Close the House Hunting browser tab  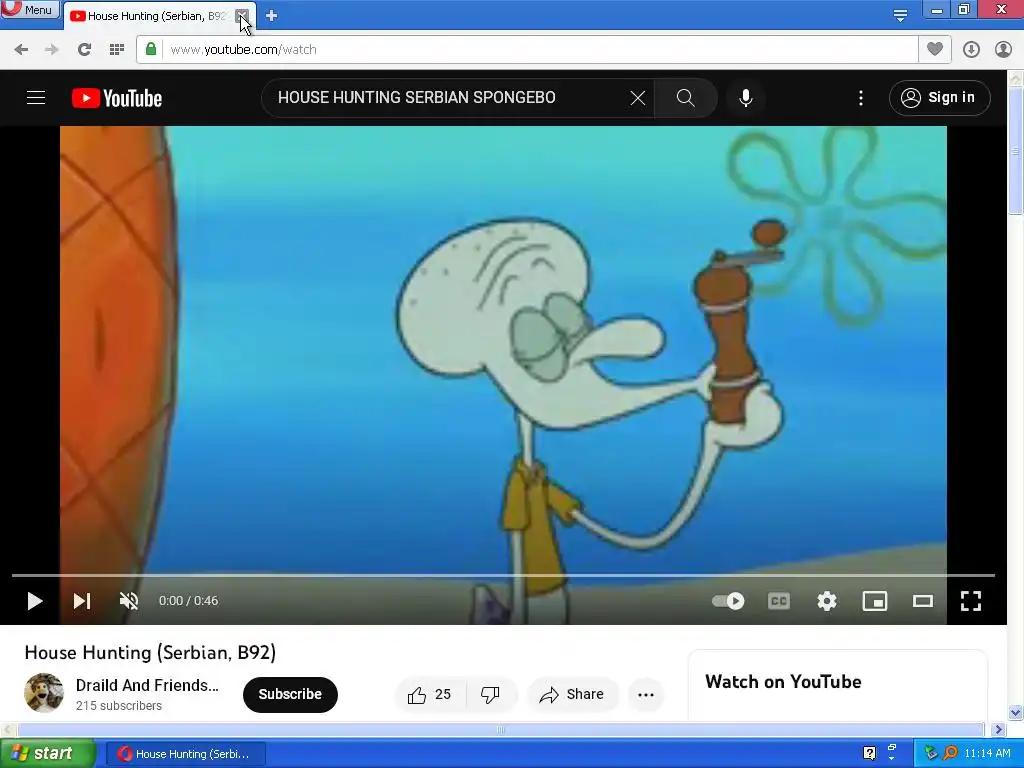pyautogui.click(x=242, y=16)
